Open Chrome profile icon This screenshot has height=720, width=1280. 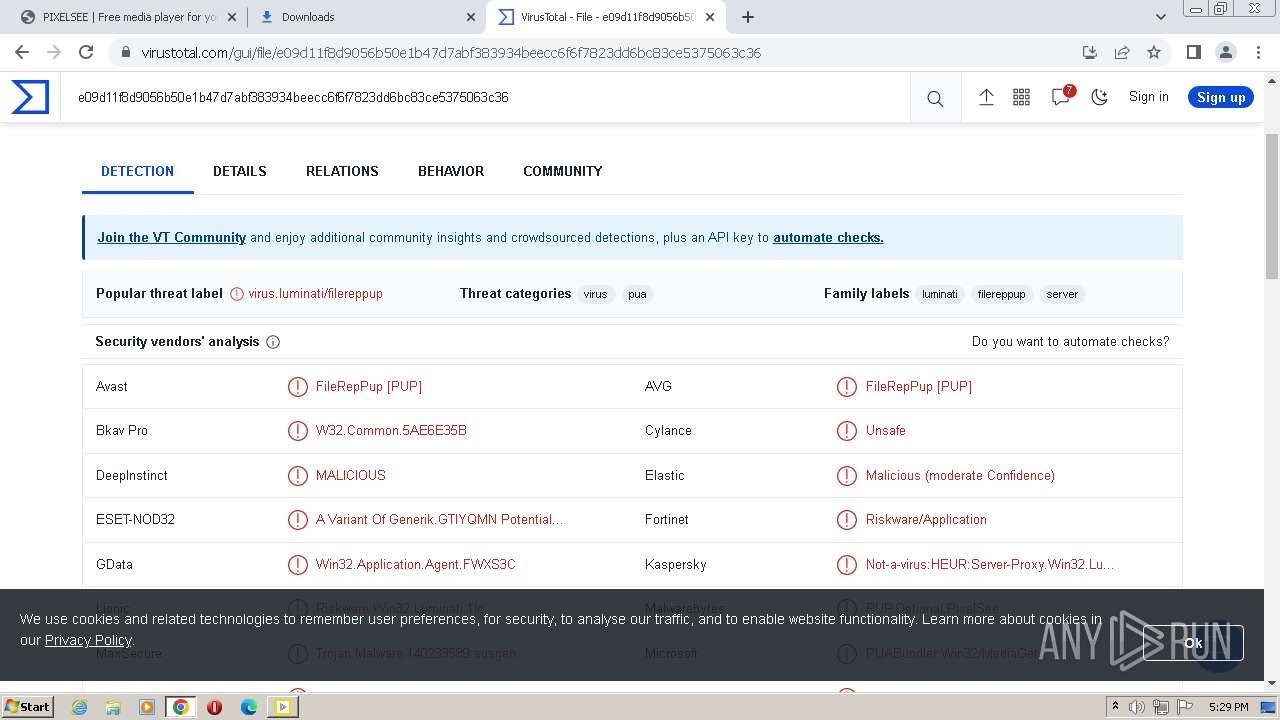pyautogui.click(x=1226, y=53)
